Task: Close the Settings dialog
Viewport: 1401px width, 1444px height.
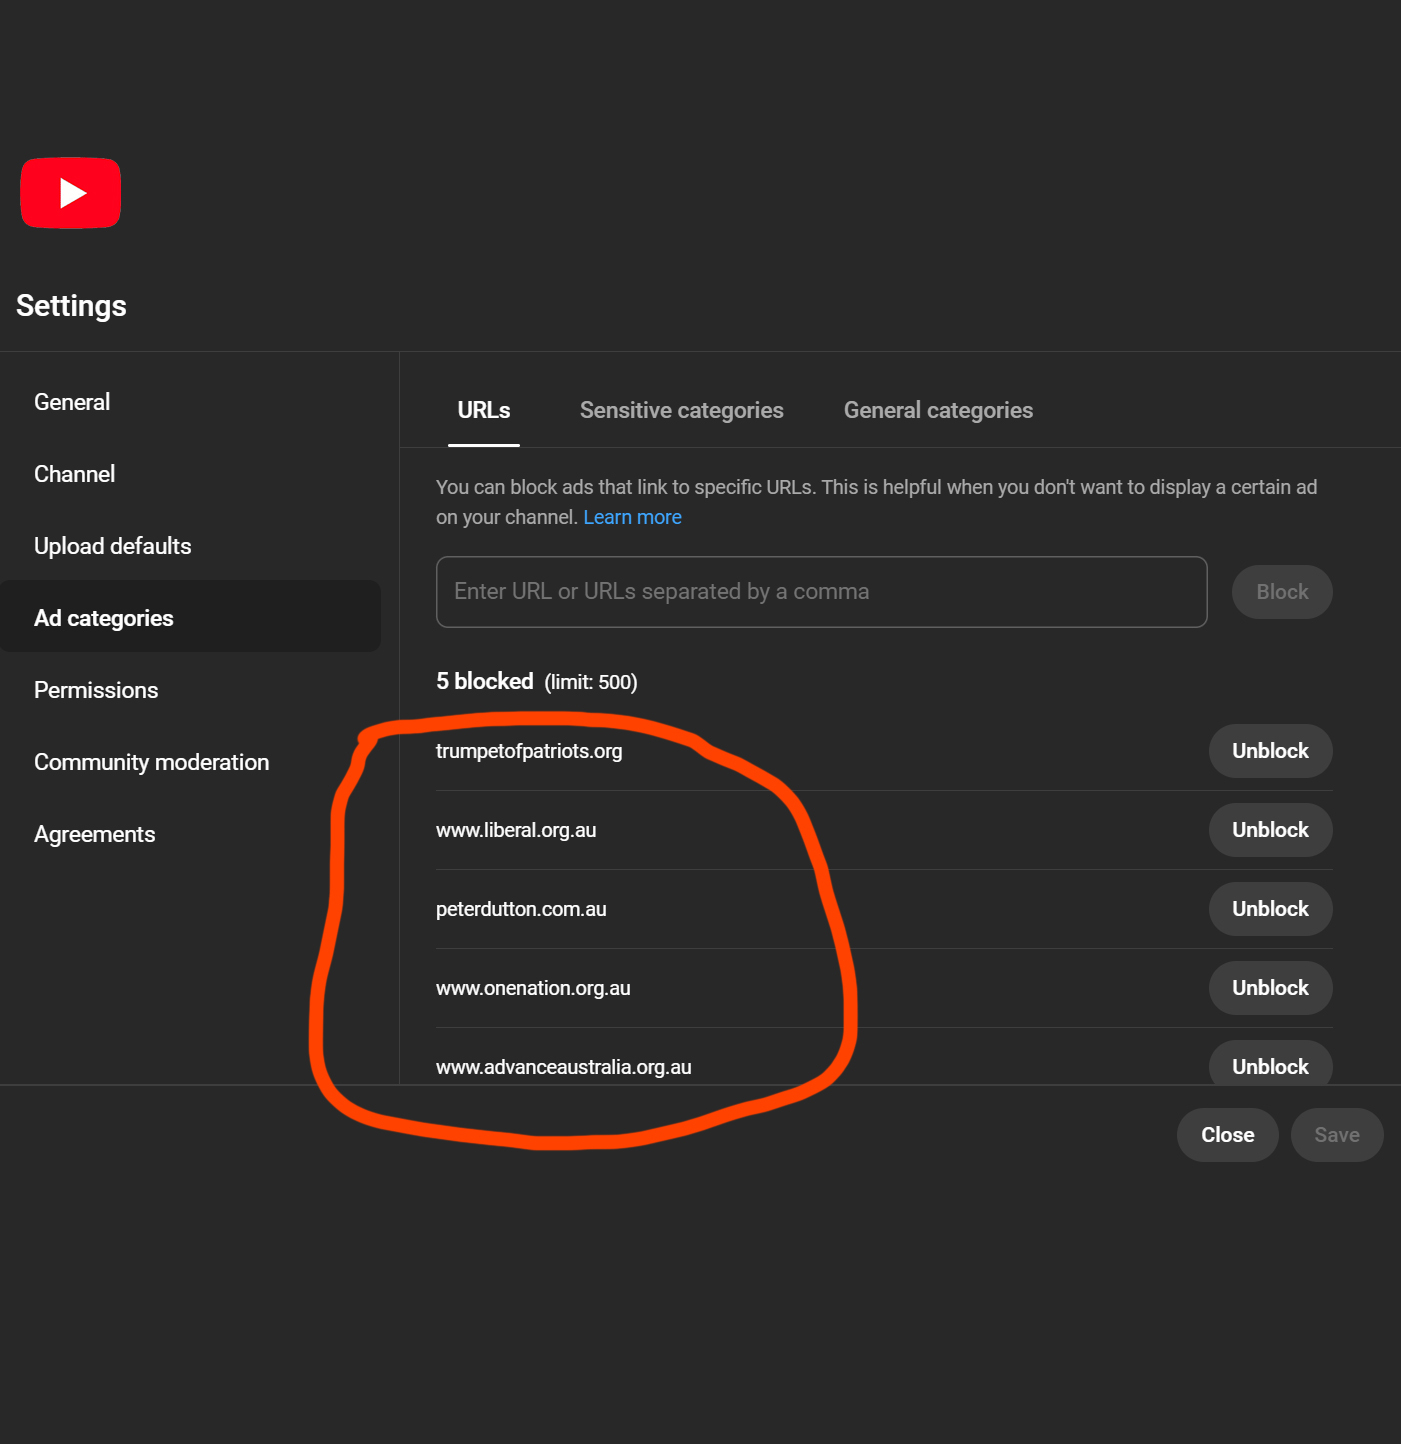Action: pyautogui.click(x=1227, y=1135)
